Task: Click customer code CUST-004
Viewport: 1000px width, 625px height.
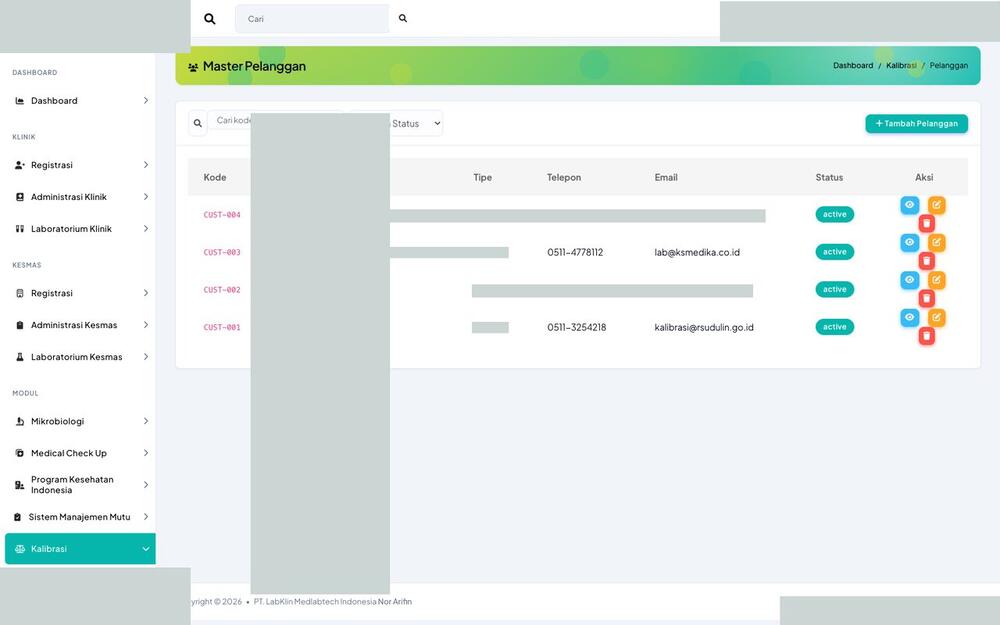Action: (x=222, y=215)
